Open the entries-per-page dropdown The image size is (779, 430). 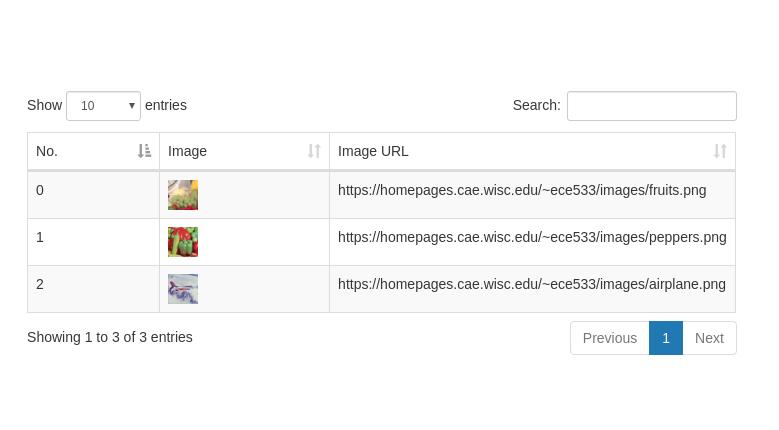click(103, 106)
